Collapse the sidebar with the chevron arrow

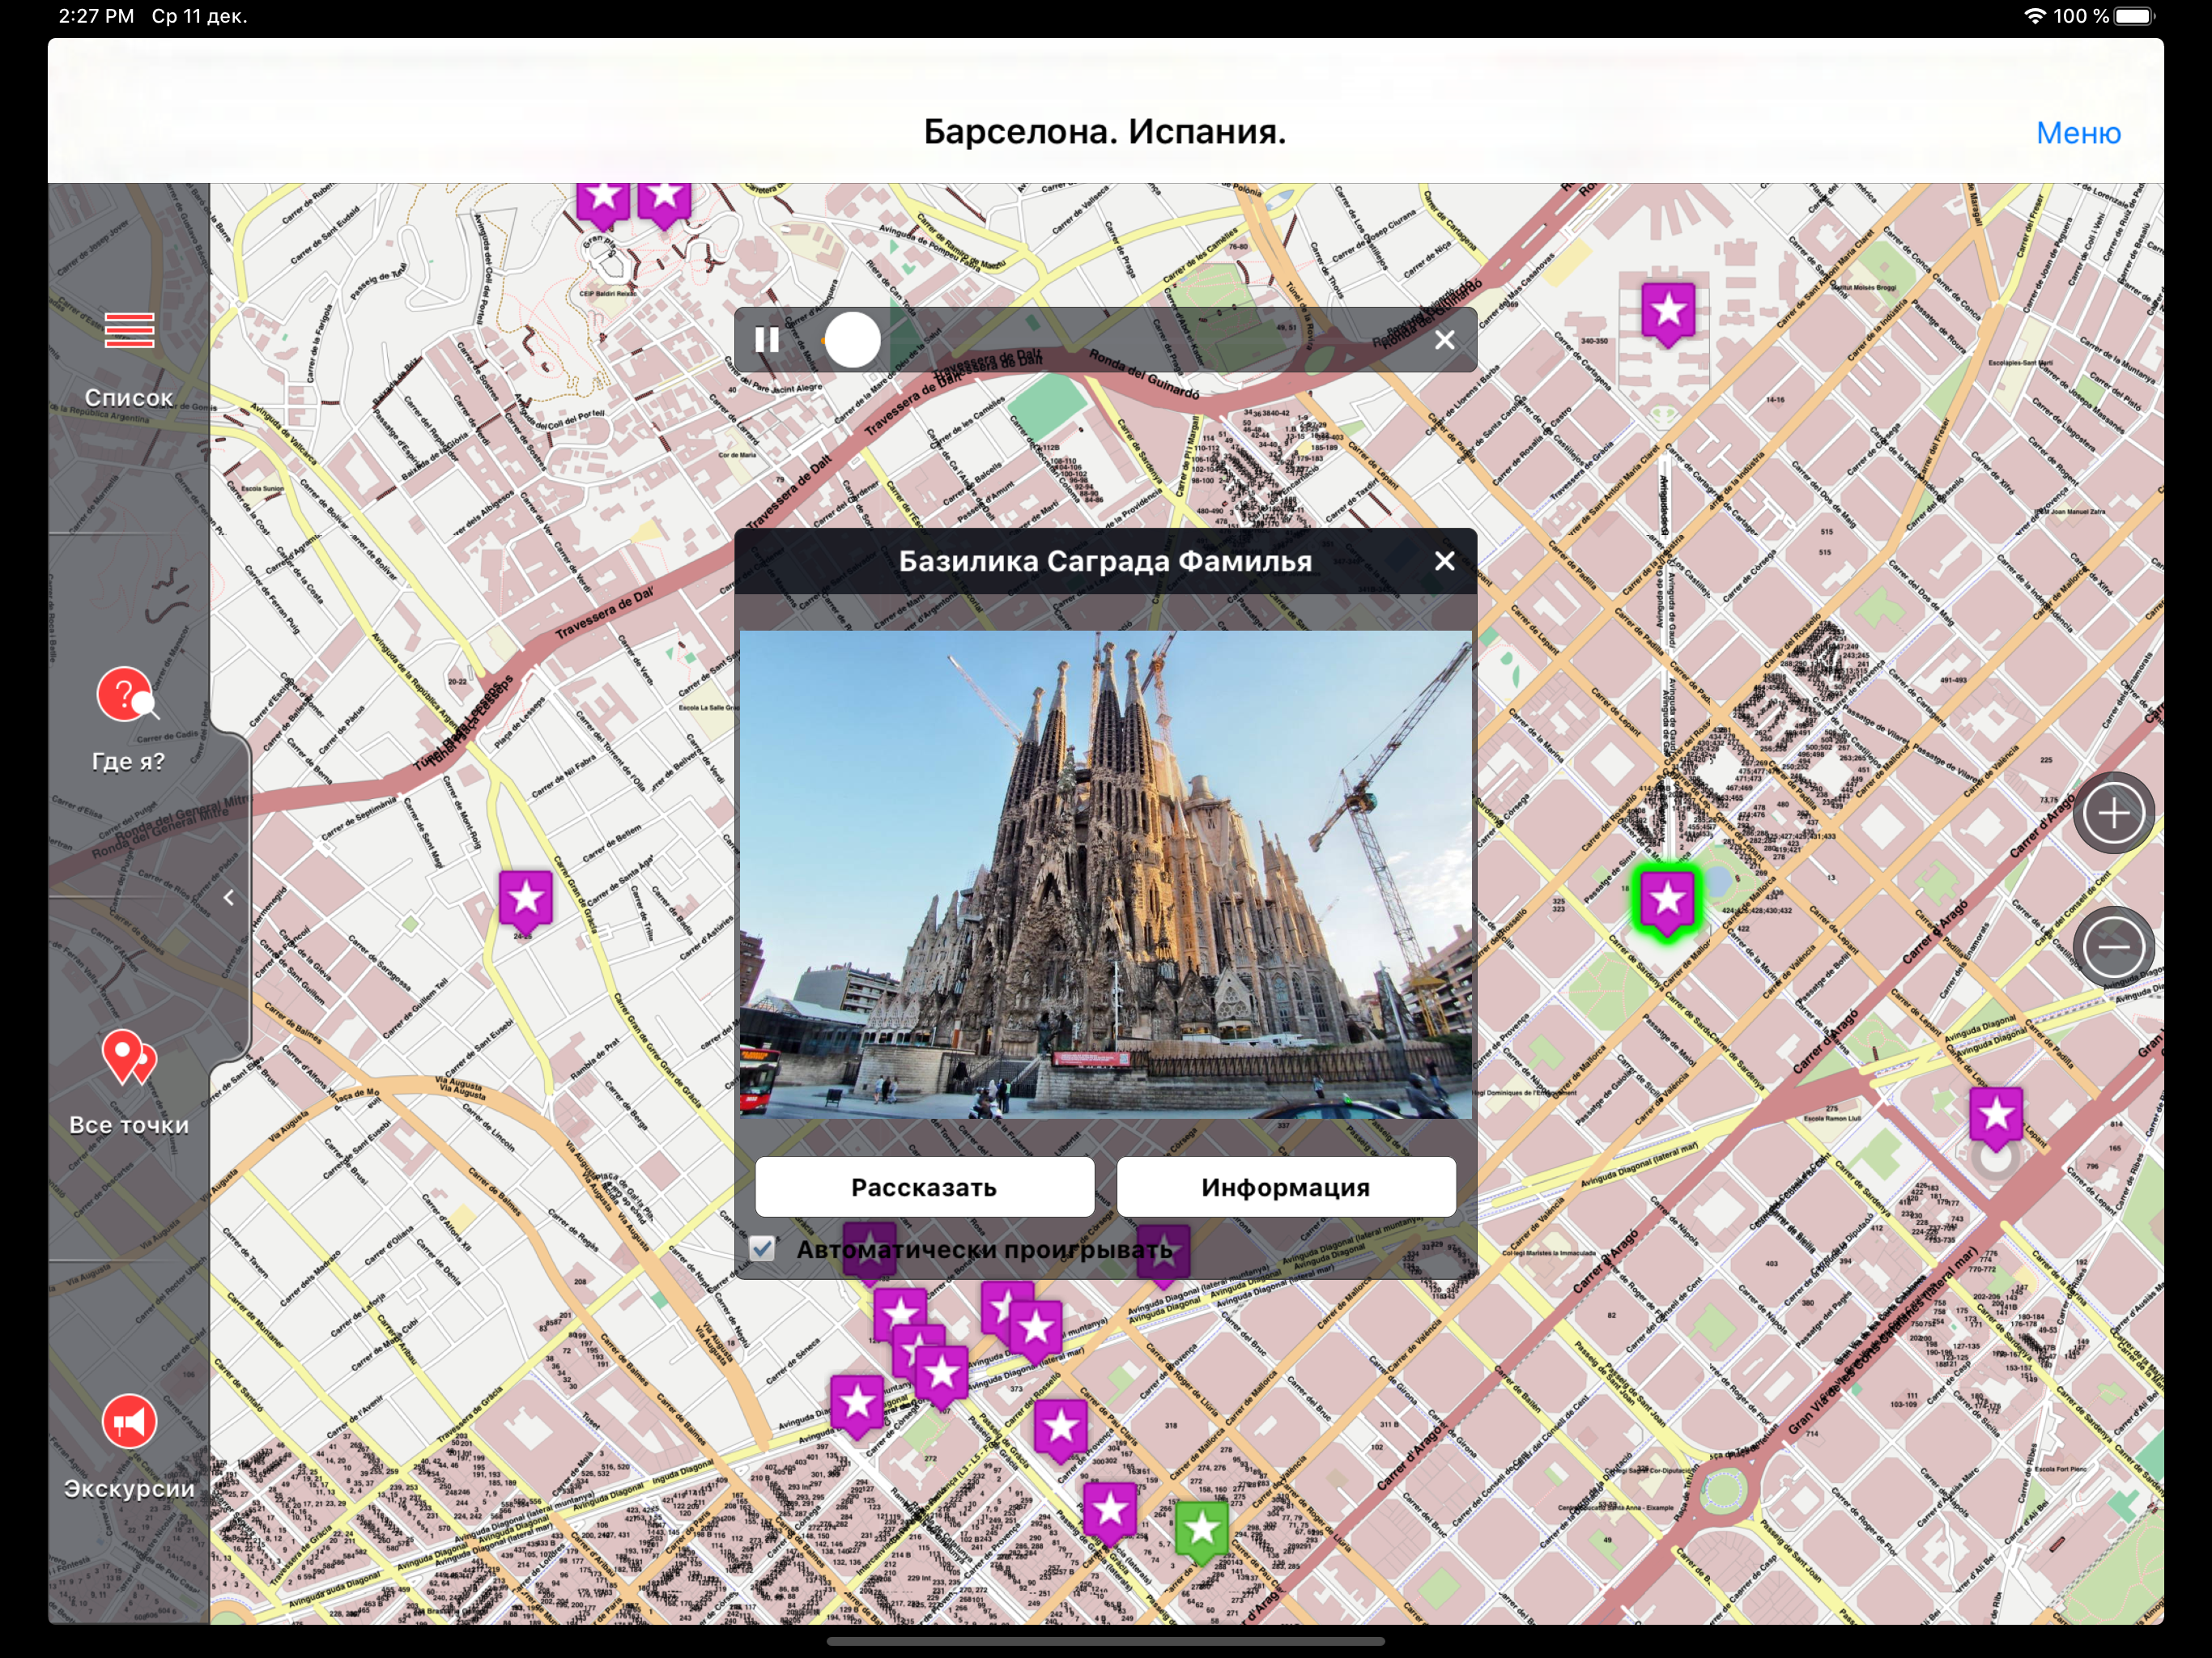click(x=229, y=898)
